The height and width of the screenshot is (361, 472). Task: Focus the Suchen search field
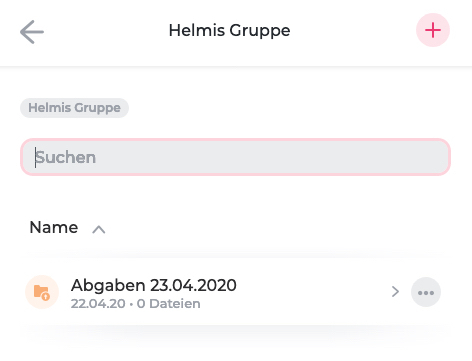236,157
